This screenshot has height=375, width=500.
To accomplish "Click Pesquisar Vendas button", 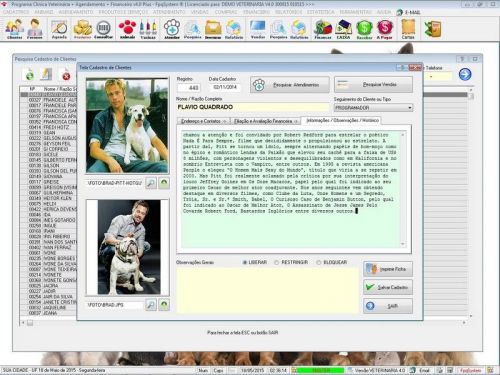I will pyautogui.click(x=373, y=85).
